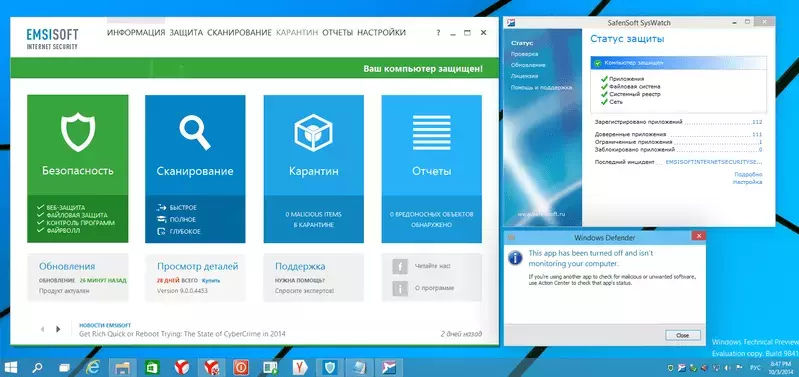The width and height of the screenshot is (799, 377).
Task: Open the white Yandex Y taskbar icon
Action: point(300,367)
